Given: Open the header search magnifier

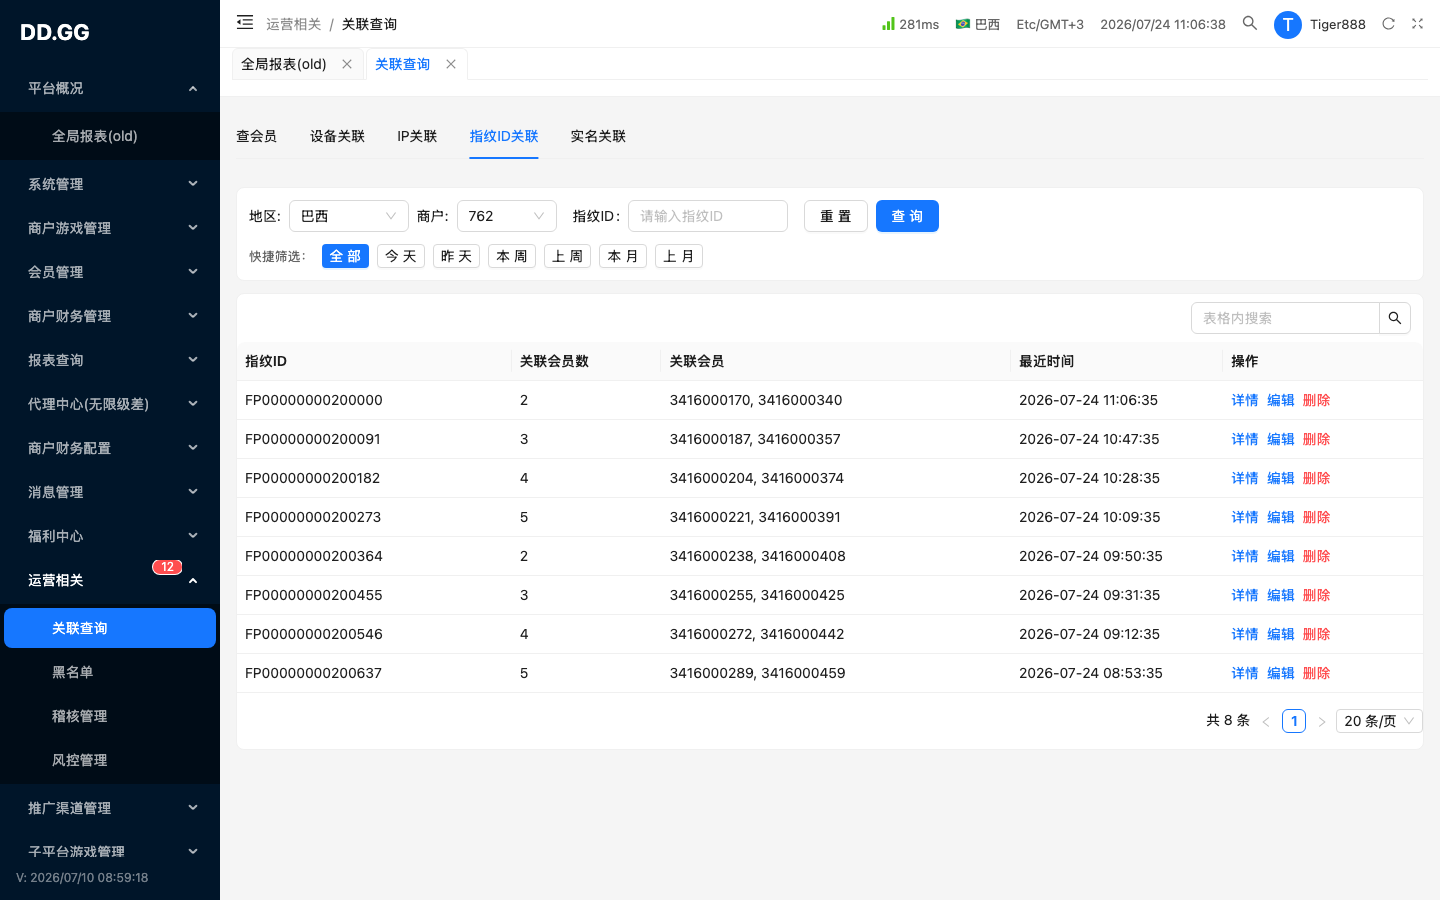Looking at the screenshot, I should pyautogui.click(x=1250, y=23).
